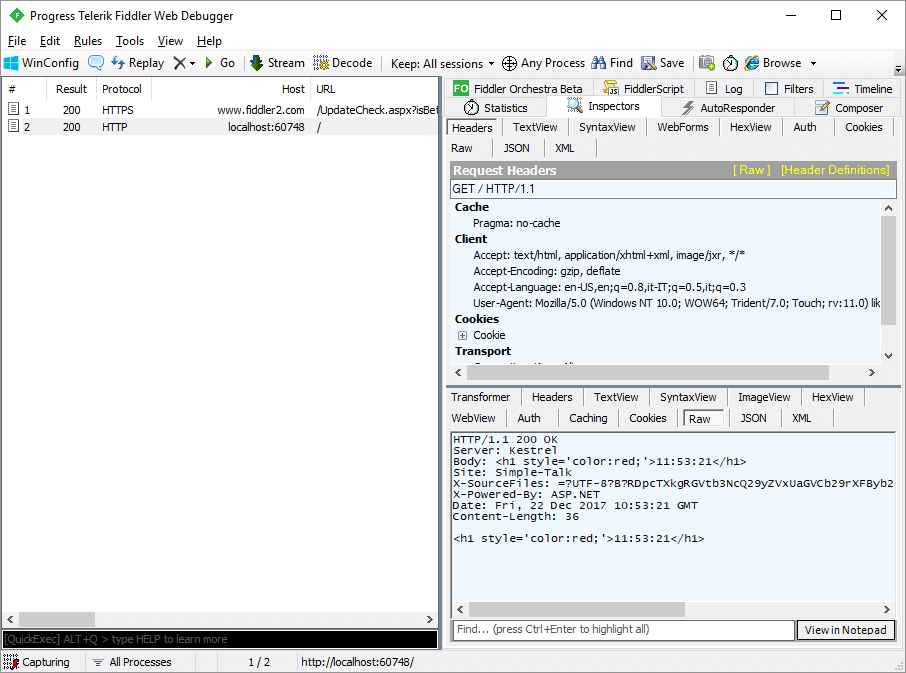Click the camera screenshot icon
906x673 pixels.
707,63
